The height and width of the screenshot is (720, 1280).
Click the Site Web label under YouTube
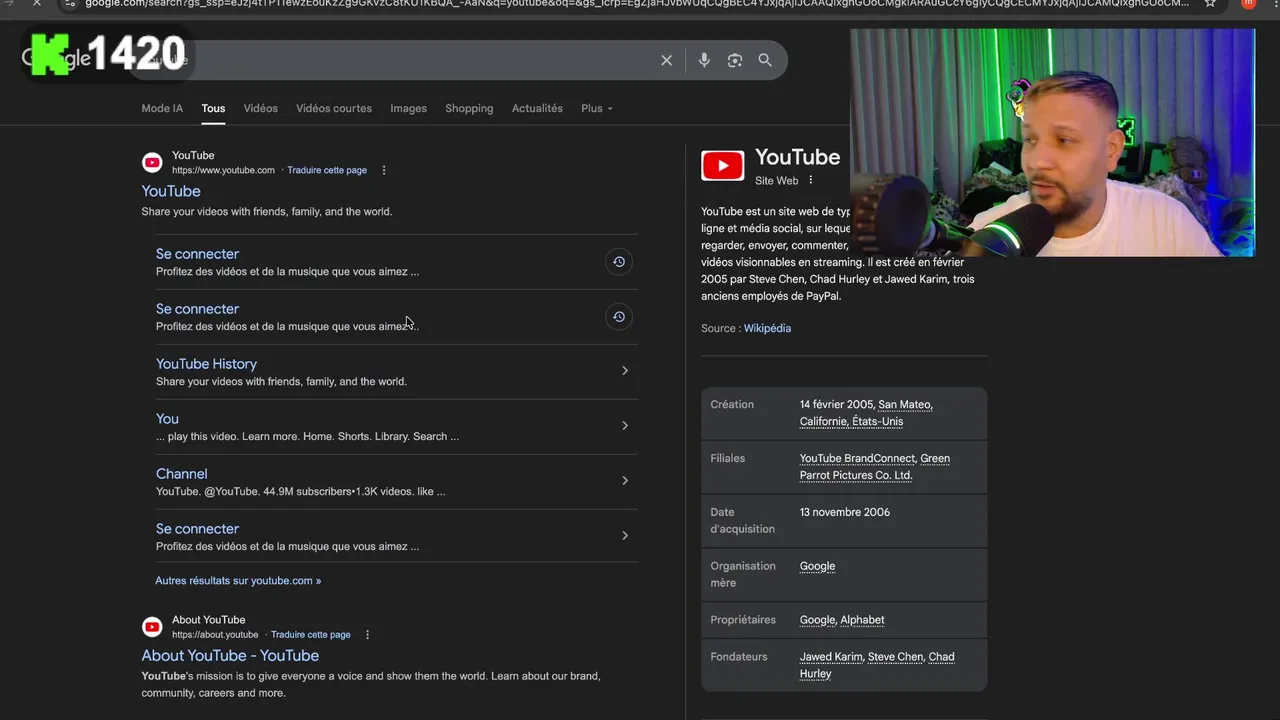[x=776, y=181]
